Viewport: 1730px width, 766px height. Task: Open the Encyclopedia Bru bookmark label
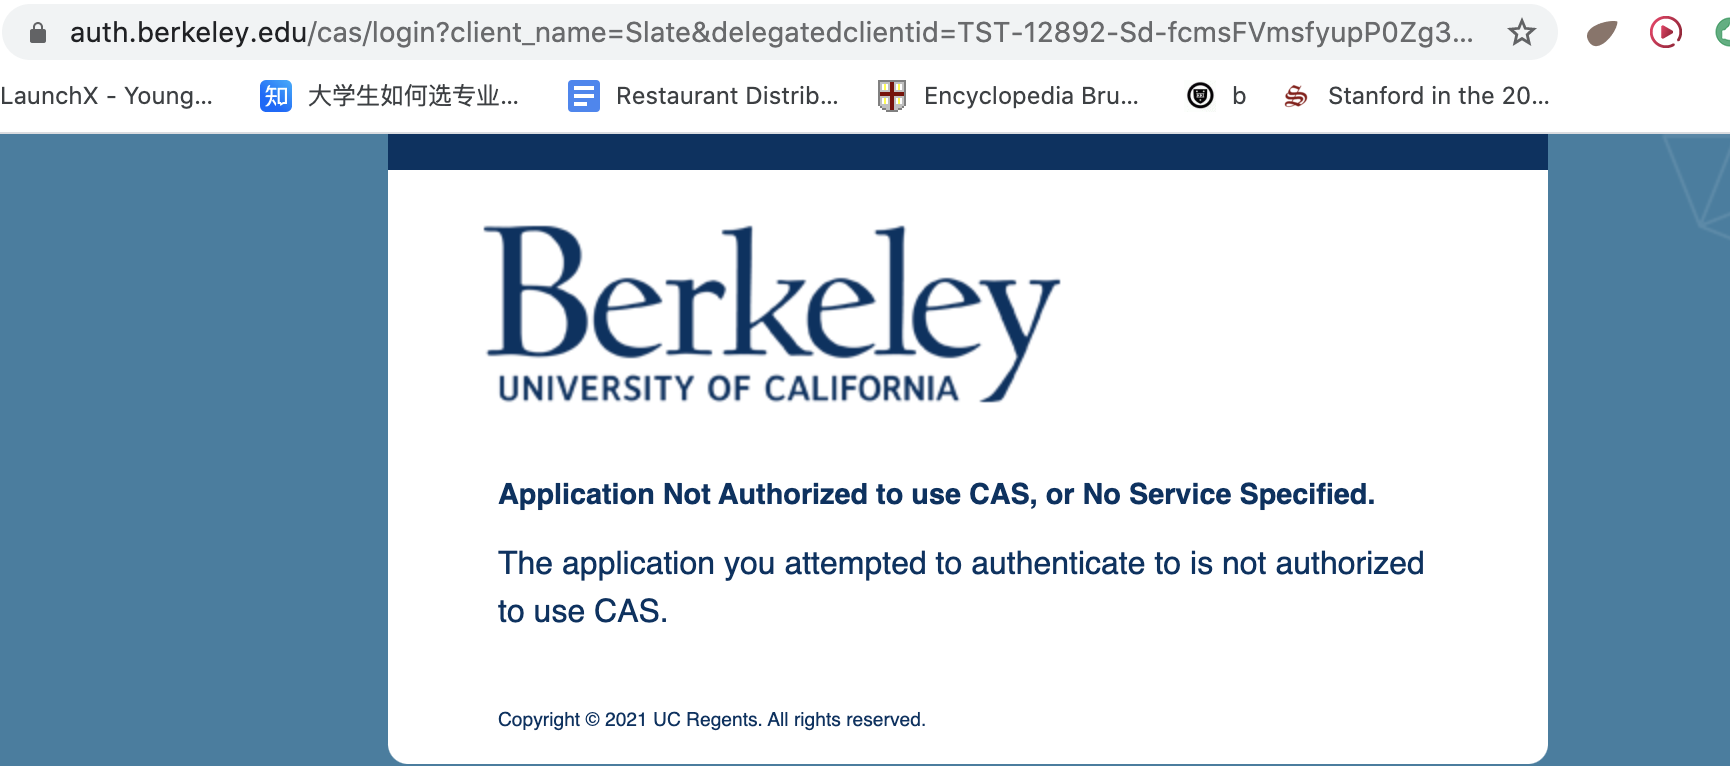pyautogui.click(x=1031, y=96)
